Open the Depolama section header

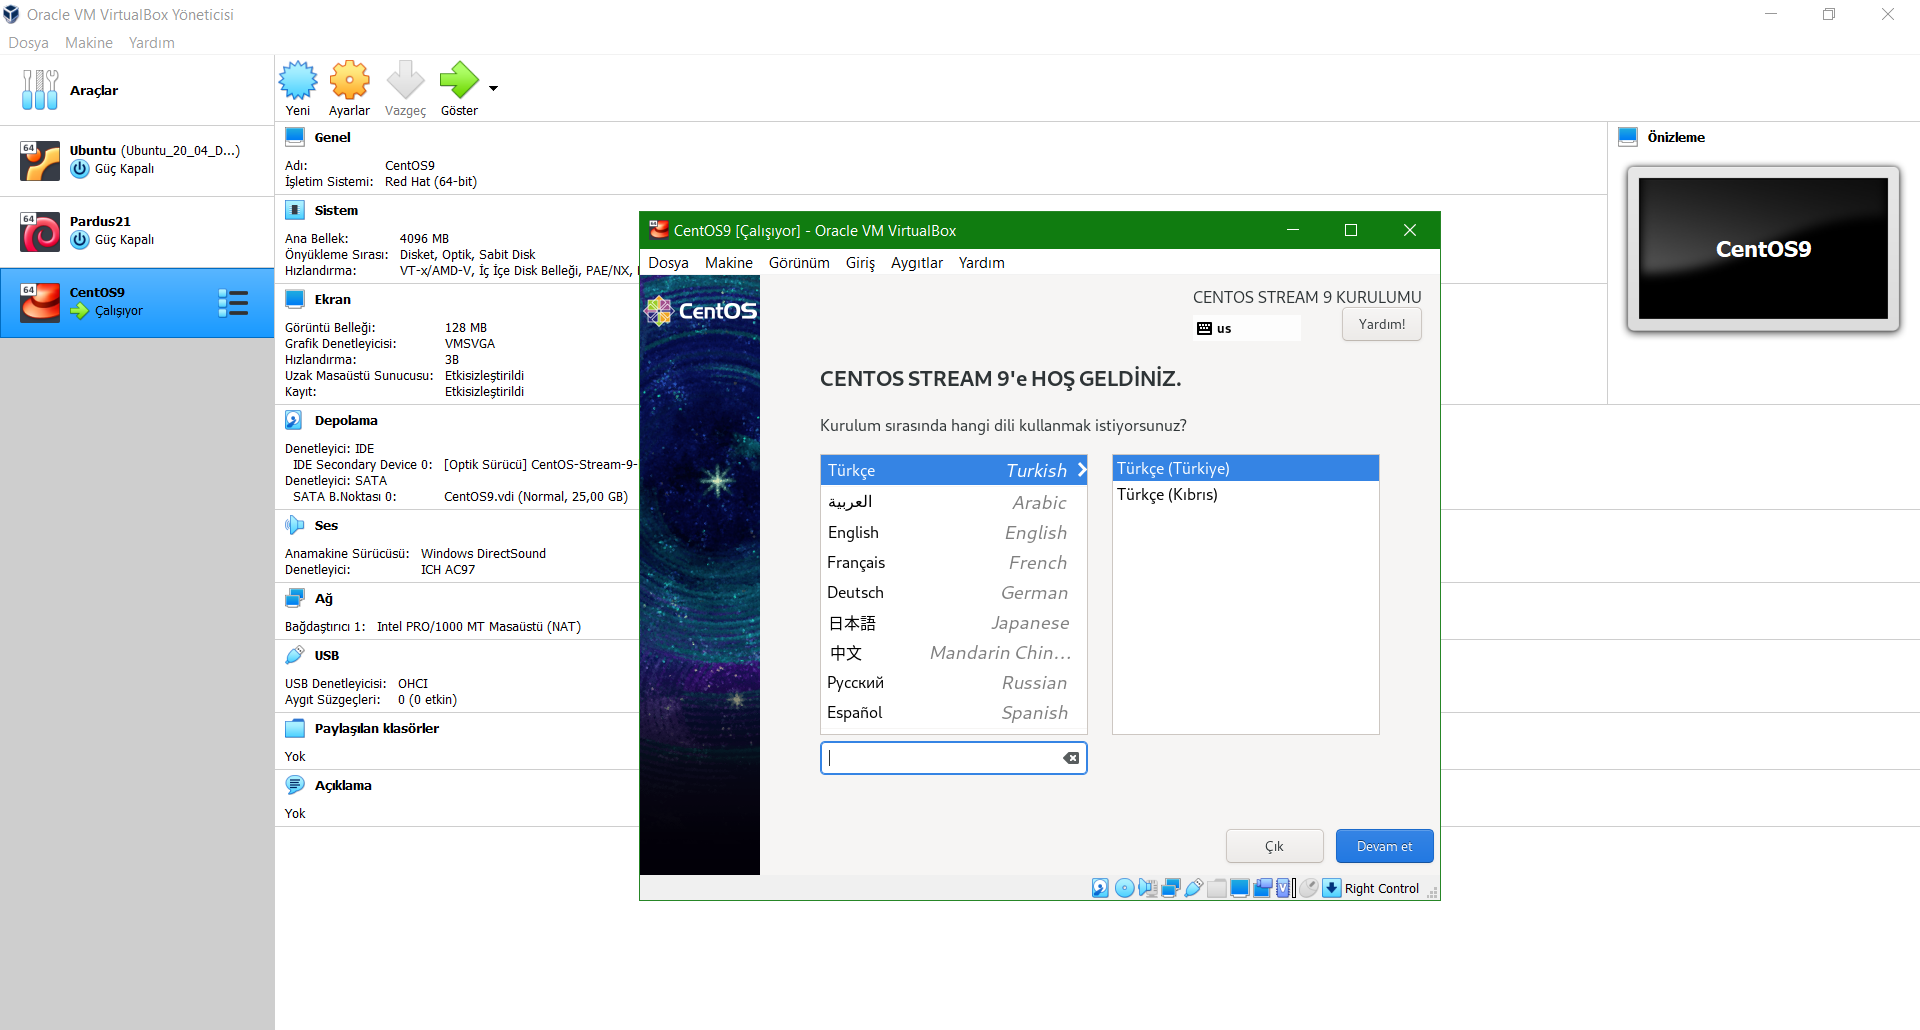pyautogui.click(x=346, y=420)
